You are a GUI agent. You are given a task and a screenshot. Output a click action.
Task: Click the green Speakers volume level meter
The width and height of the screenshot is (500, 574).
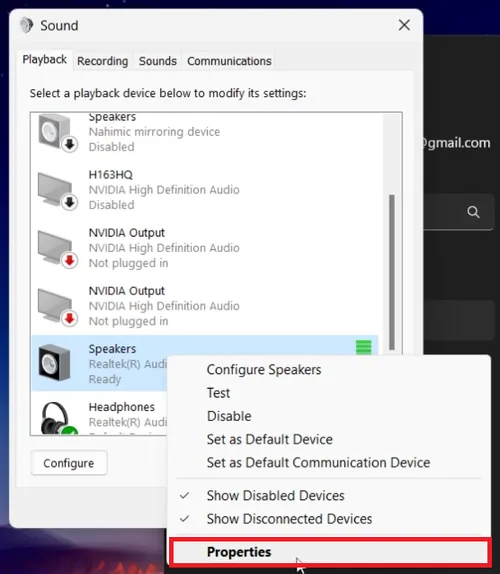363,347
